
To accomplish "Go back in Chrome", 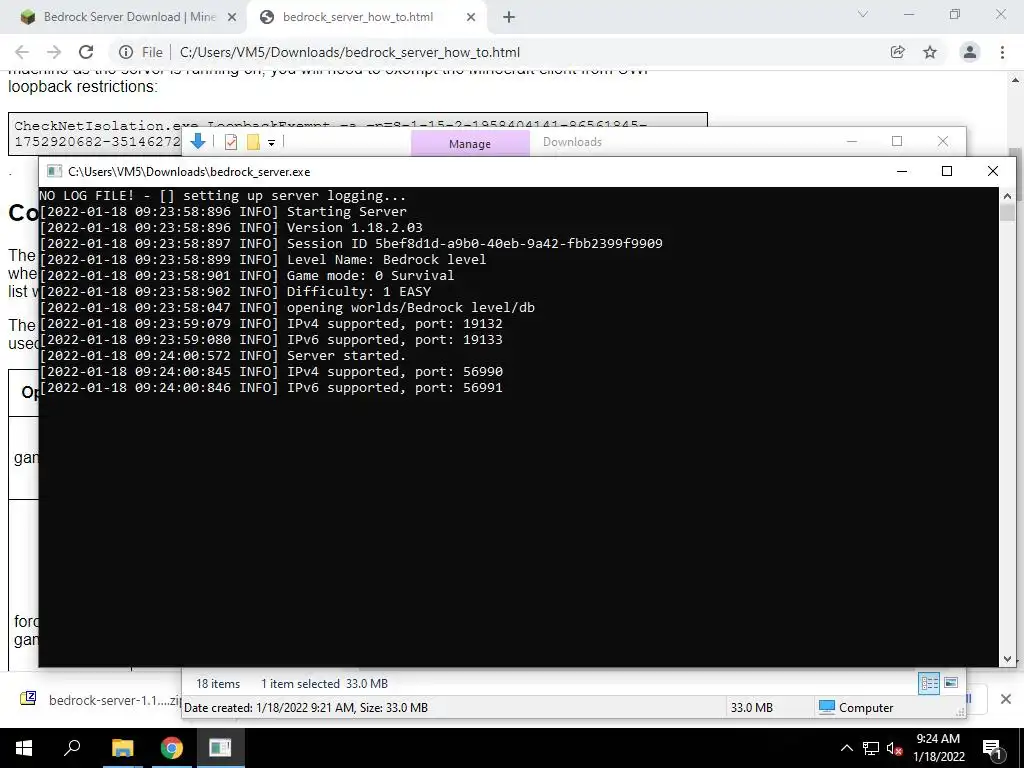I will click(x=22, y=52).
